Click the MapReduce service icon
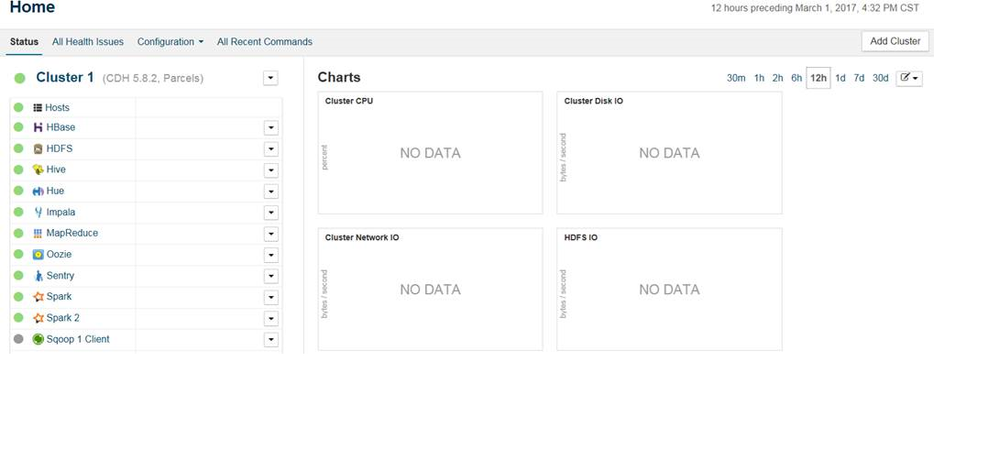Image resolution: width=999 pixels, height=460 pixels. tap(38, 233)
